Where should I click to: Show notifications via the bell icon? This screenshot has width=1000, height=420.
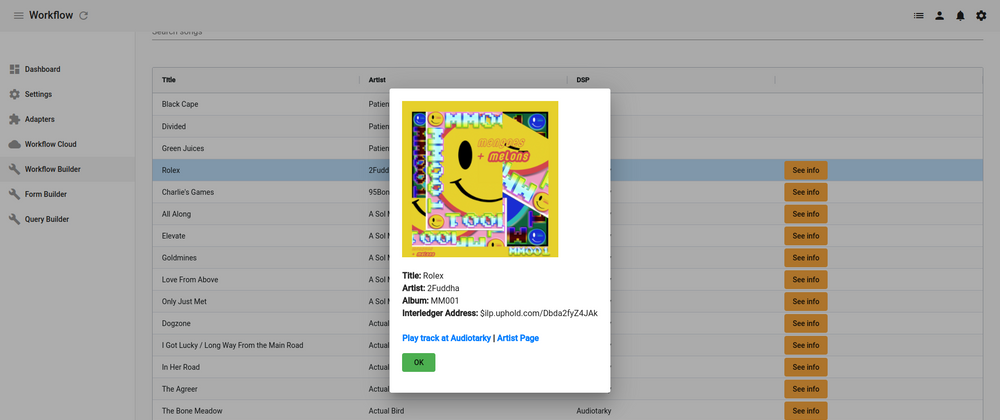click(x=960, y=15)
